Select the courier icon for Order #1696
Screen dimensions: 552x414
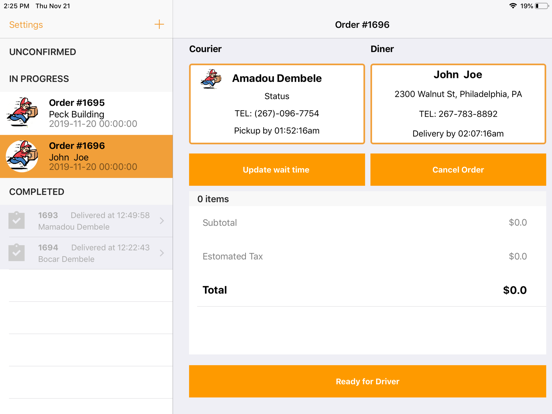pyautogui.click(x=22, y=156)
